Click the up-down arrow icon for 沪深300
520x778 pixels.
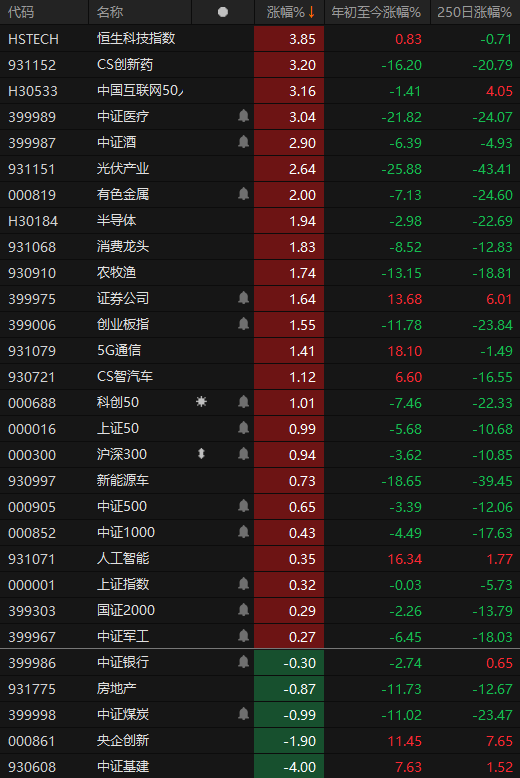[x=201, y=454]
